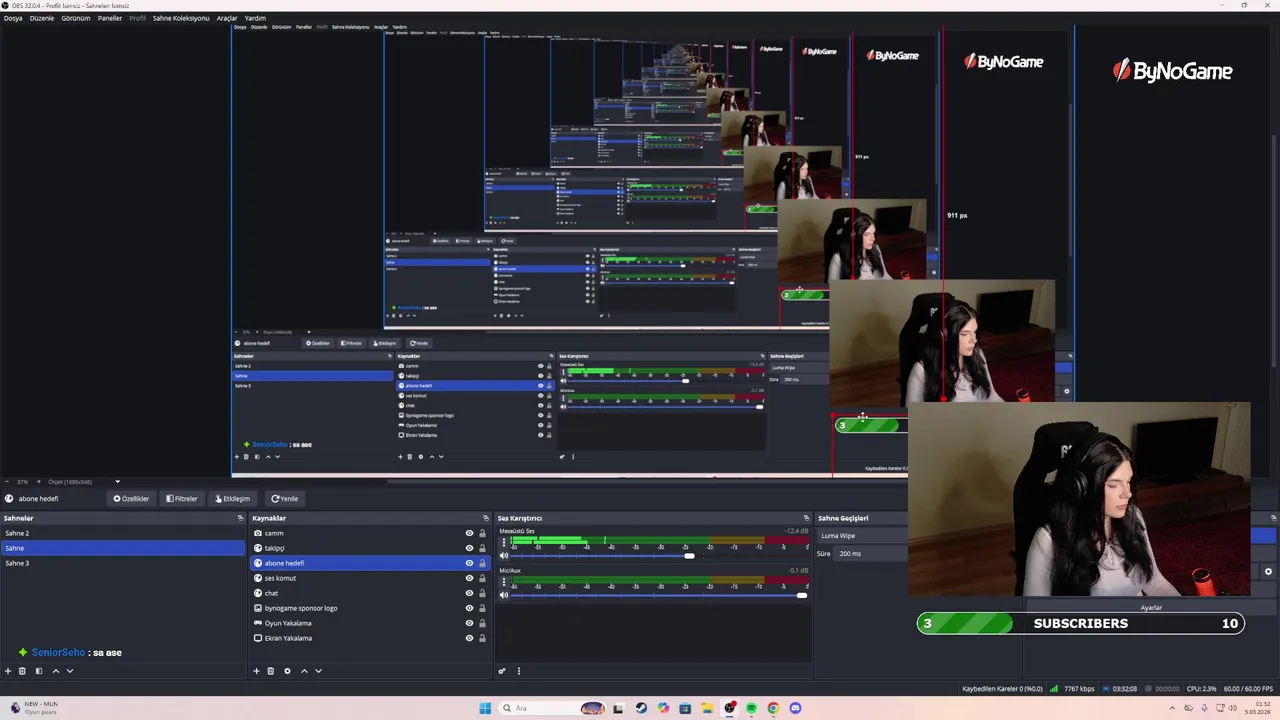Move source down in Kaynaklar toolbar
Viewport: 1280px width, 720px height.
(x=318, y=671)
